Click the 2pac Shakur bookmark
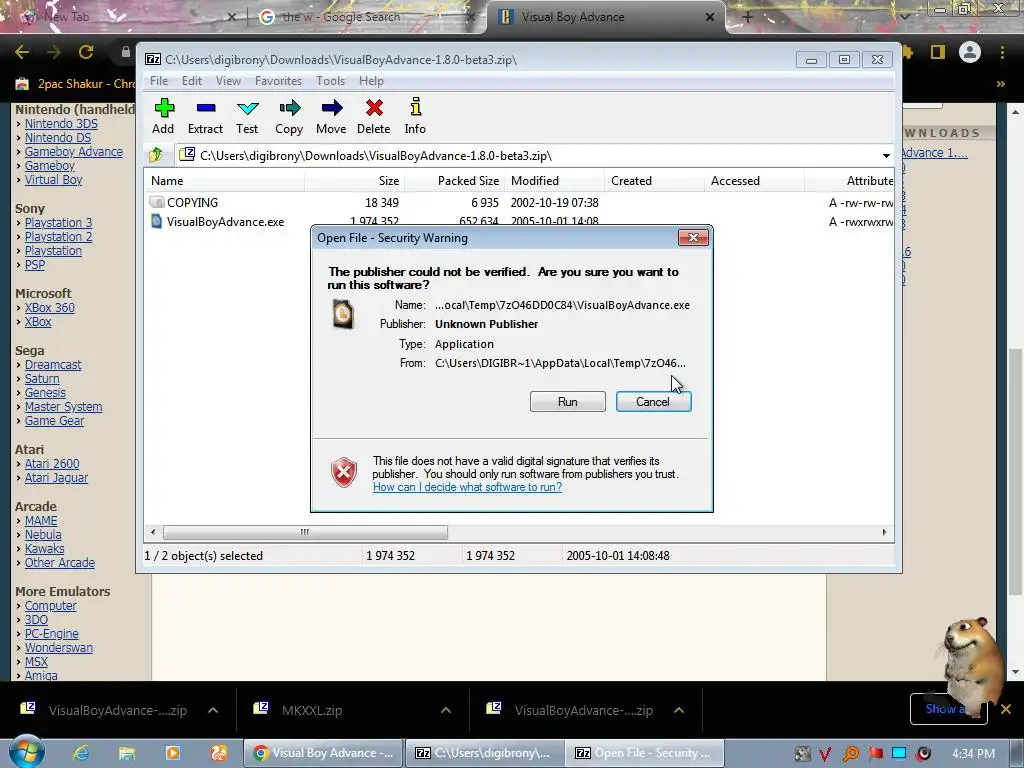The height and width of the screenshot is (768, 1024). (75, 84)
